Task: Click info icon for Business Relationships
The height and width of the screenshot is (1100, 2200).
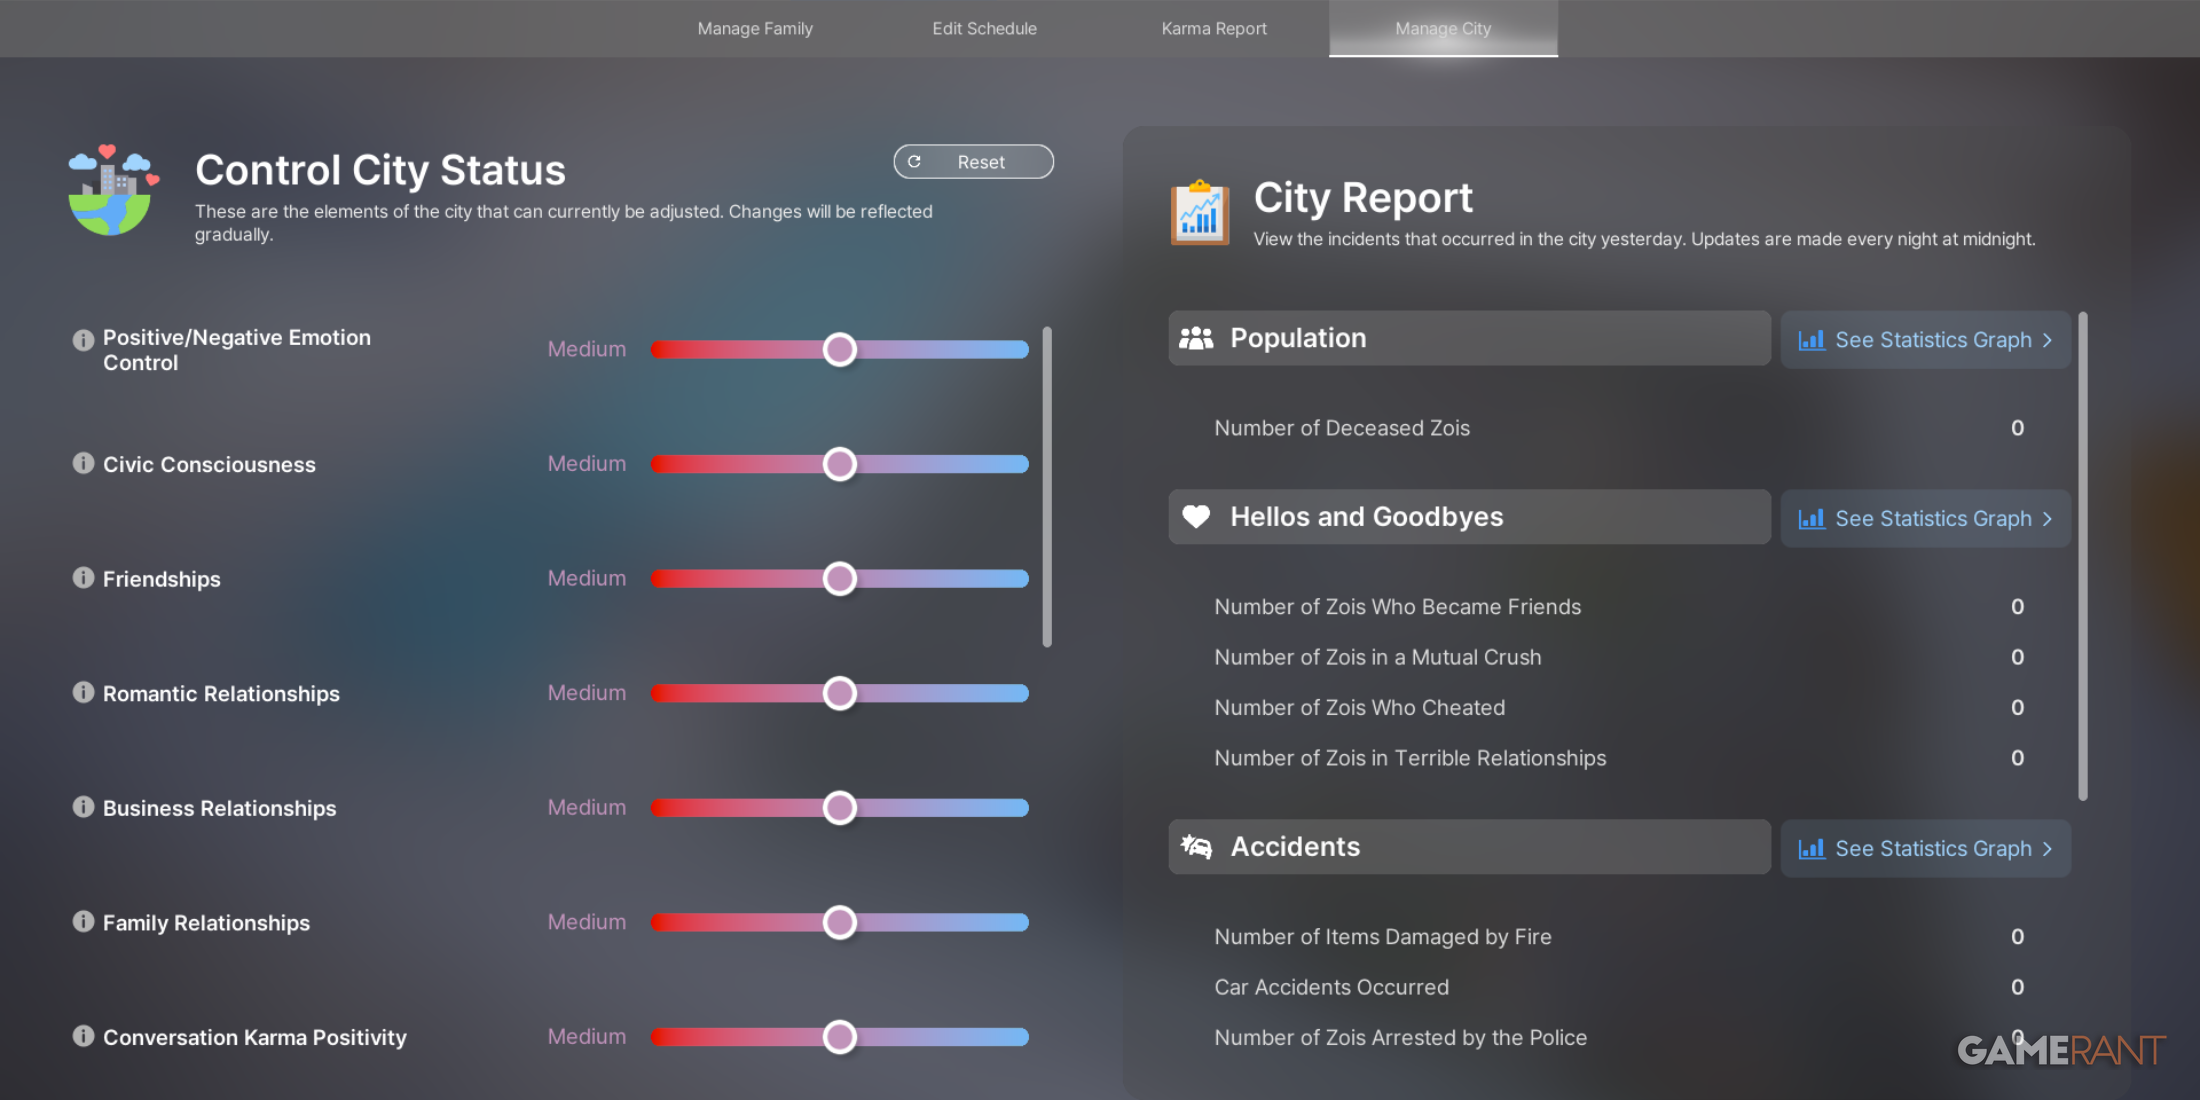Action: pyautogui.click(x=83, y=807)
